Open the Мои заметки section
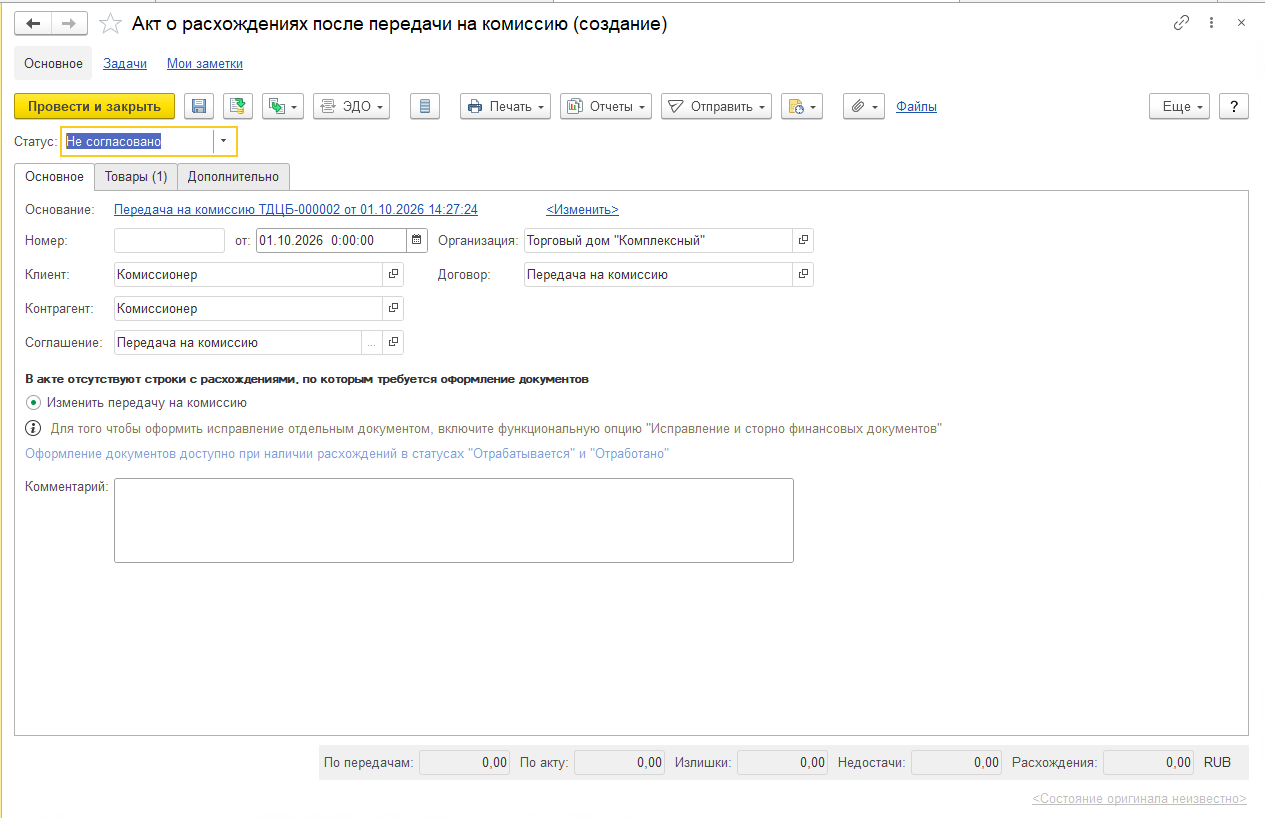The width and height of the screenshot is (1265, 818). 205,64
